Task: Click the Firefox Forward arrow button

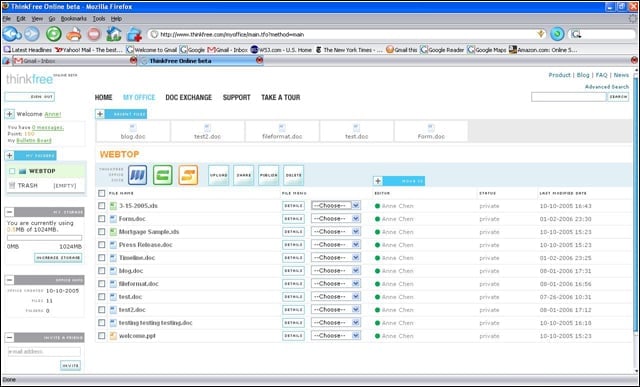Action: (32, 34)
